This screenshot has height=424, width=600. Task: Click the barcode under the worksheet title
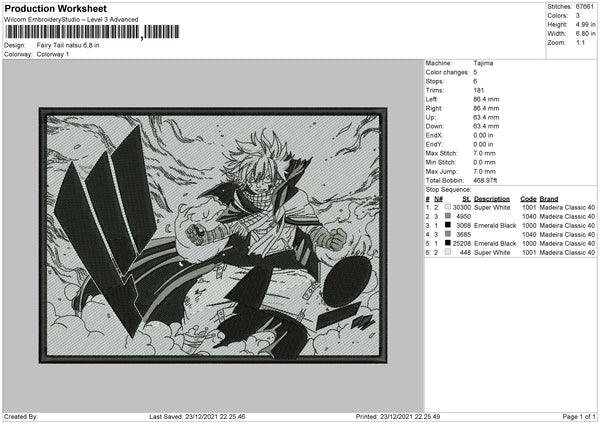(91, 32)
